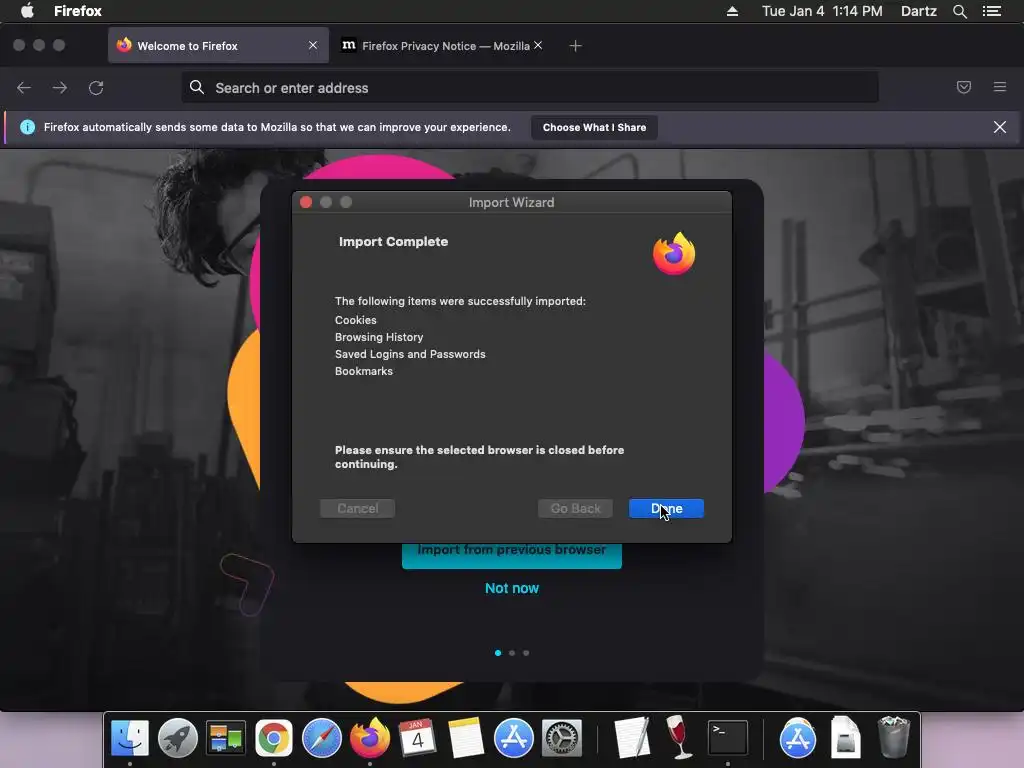Click the grayed Go Back button
The width and height of the screenshot is (1024, 768).
pos(575,508)
